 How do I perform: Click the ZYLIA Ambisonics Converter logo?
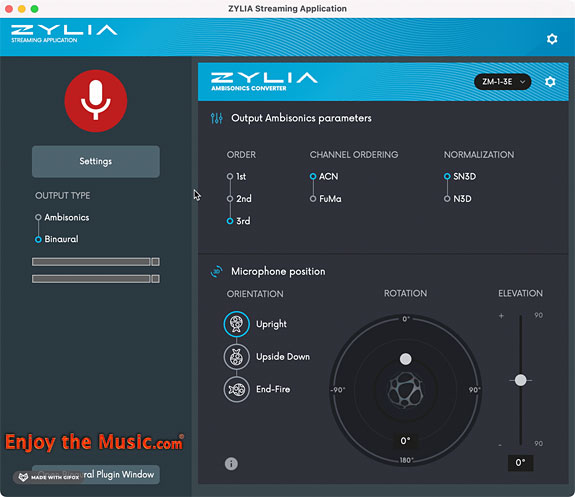coord(264,81)
